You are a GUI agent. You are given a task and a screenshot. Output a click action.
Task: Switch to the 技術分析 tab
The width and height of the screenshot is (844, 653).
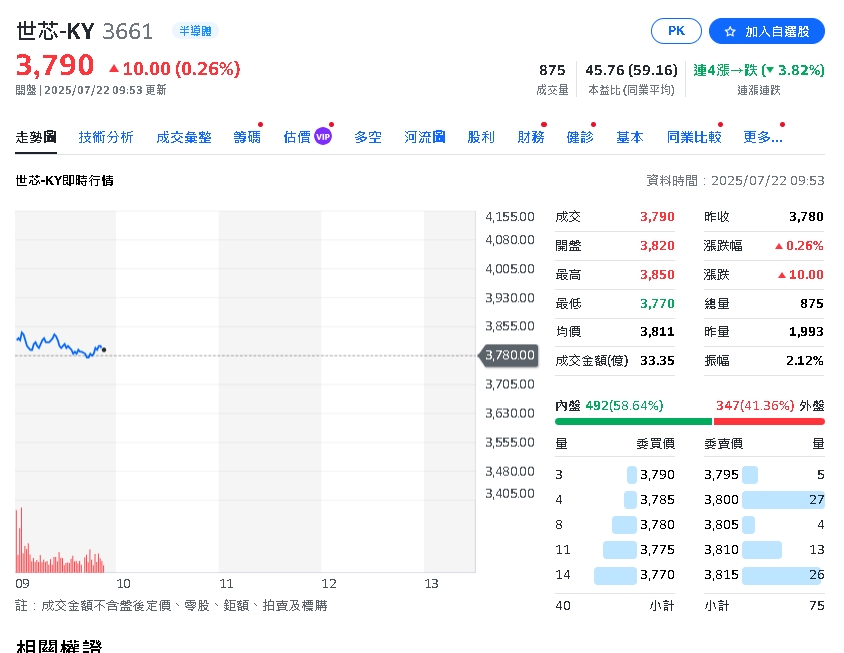[103, 137]
